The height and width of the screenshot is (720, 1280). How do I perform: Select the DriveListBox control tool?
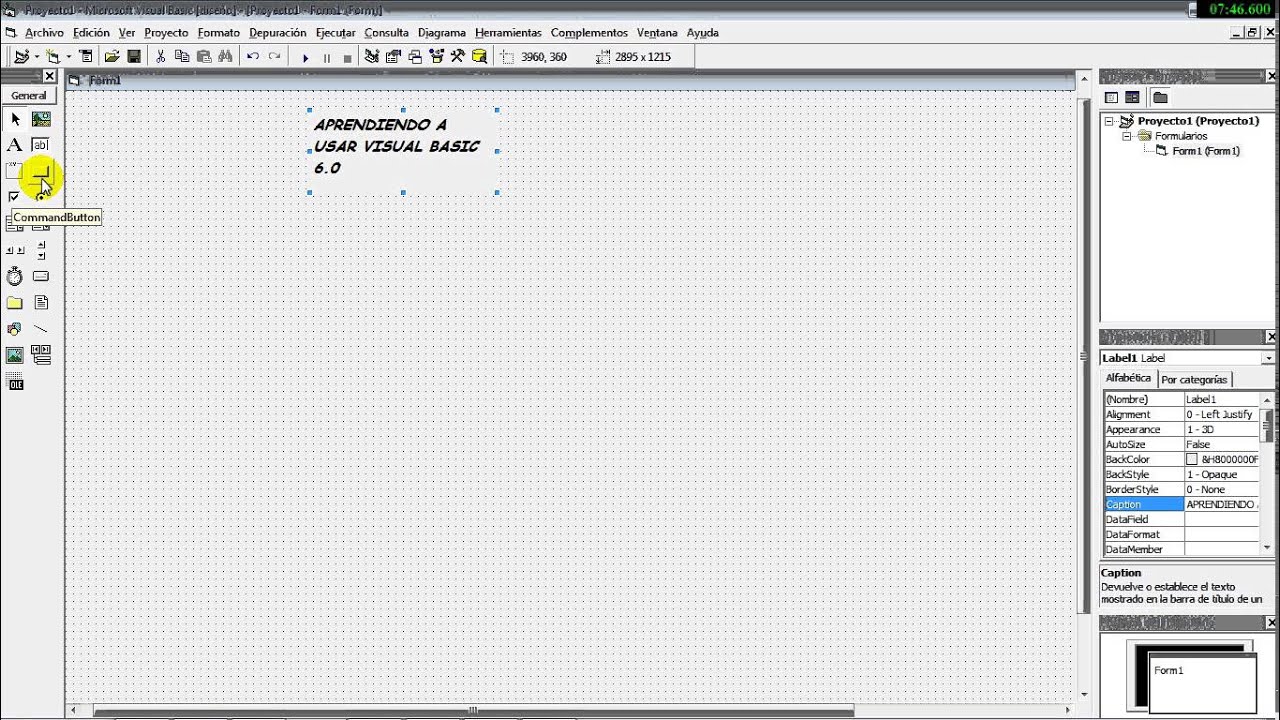pos(41,276)
